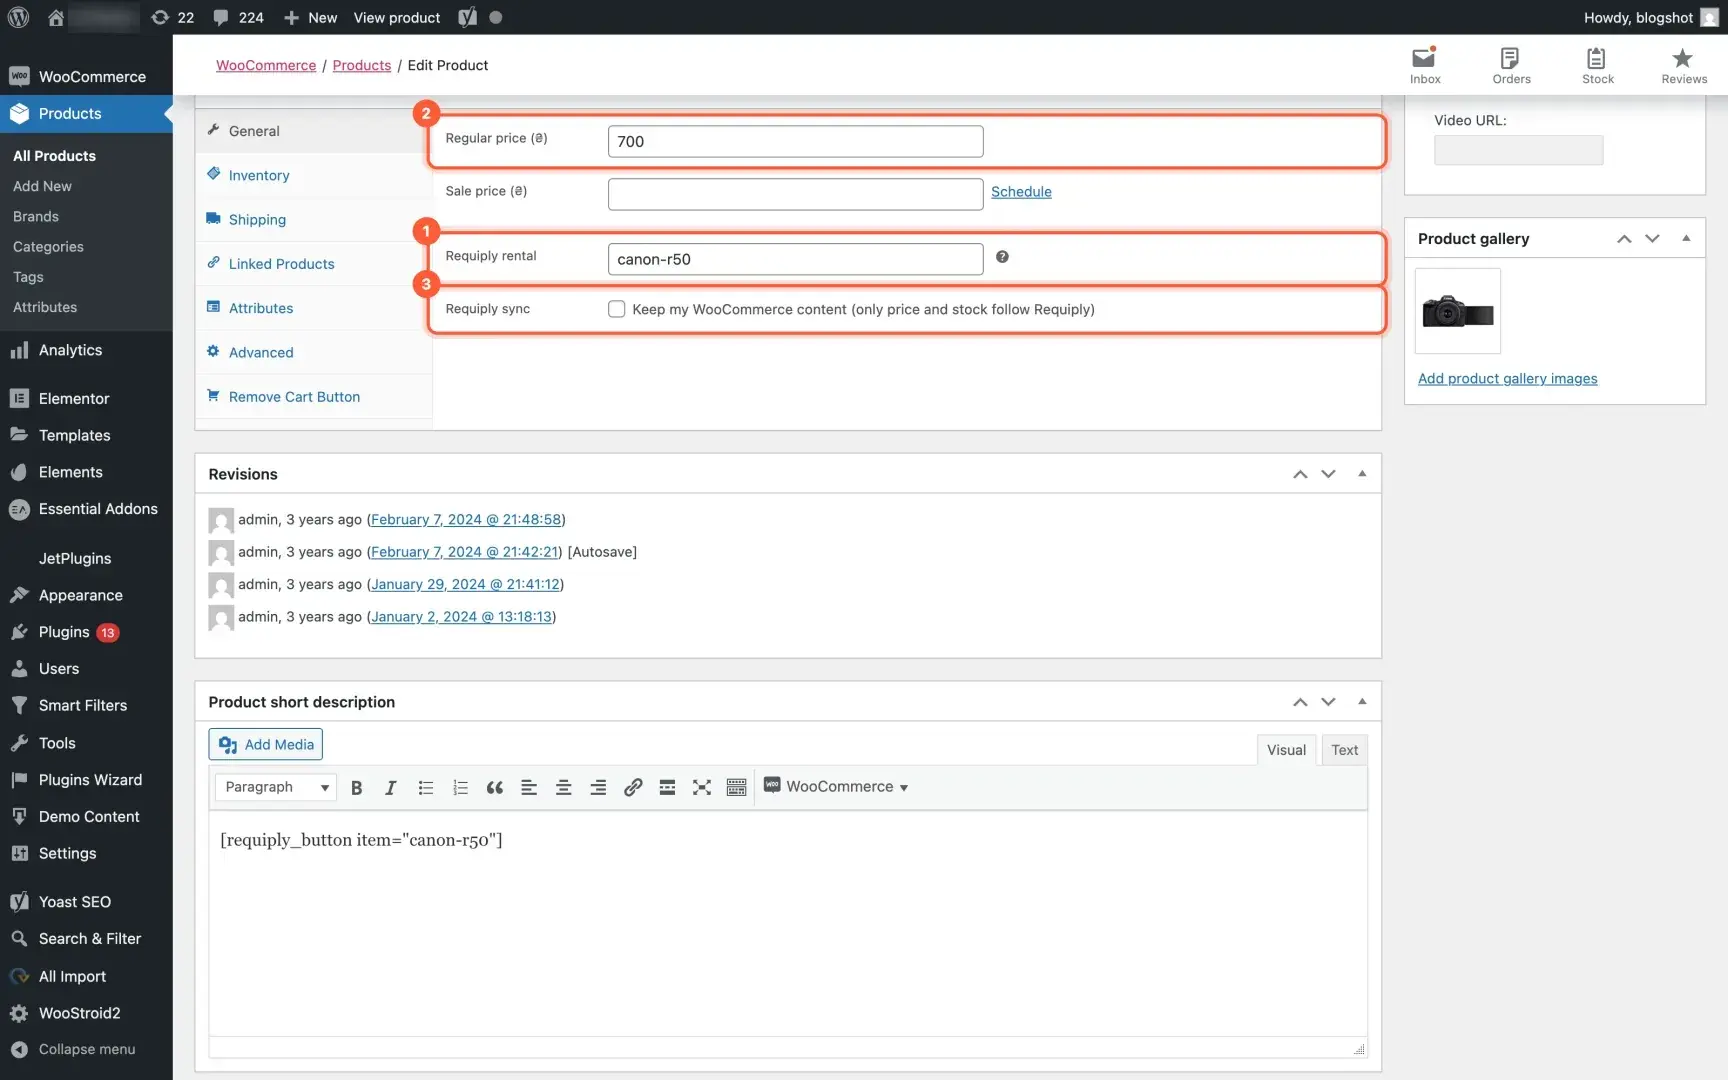This screenshot has height=1080, width=1728.
Task: Open the site home icon in the admin bar
Action: [x=56, y=17]
